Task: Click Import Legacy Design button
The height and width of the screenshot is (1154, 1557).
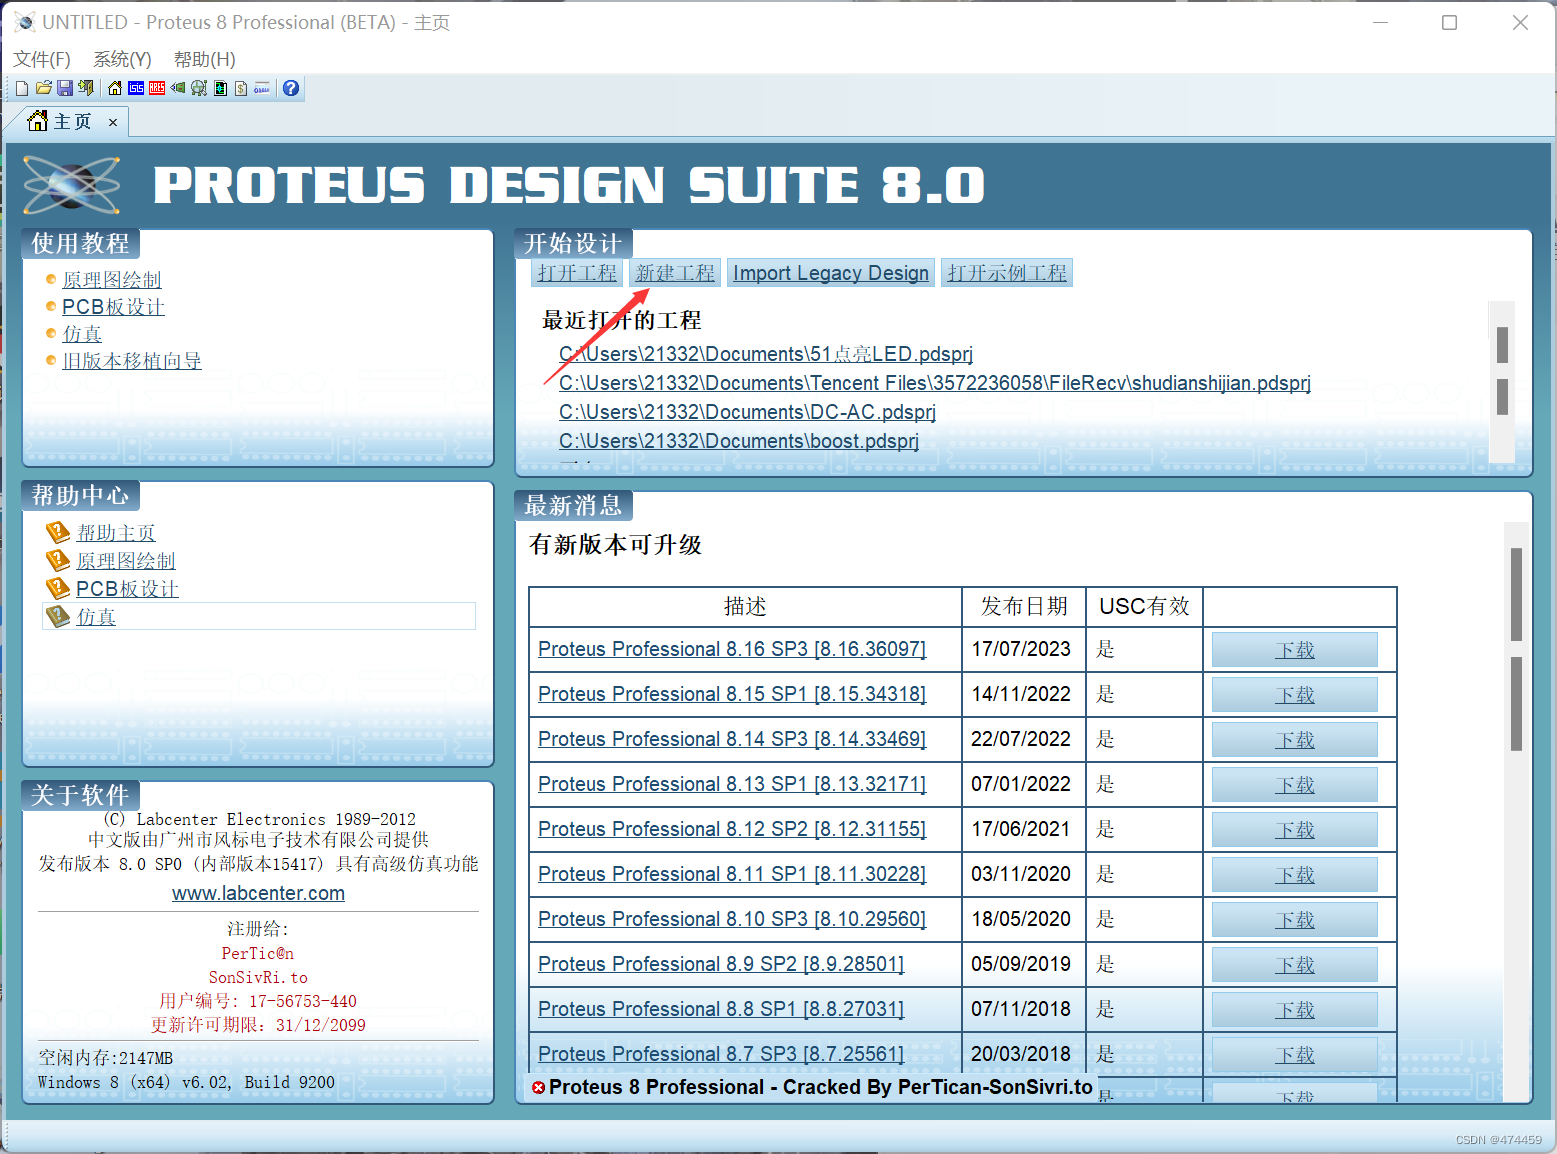Action: tap(831, 273)
